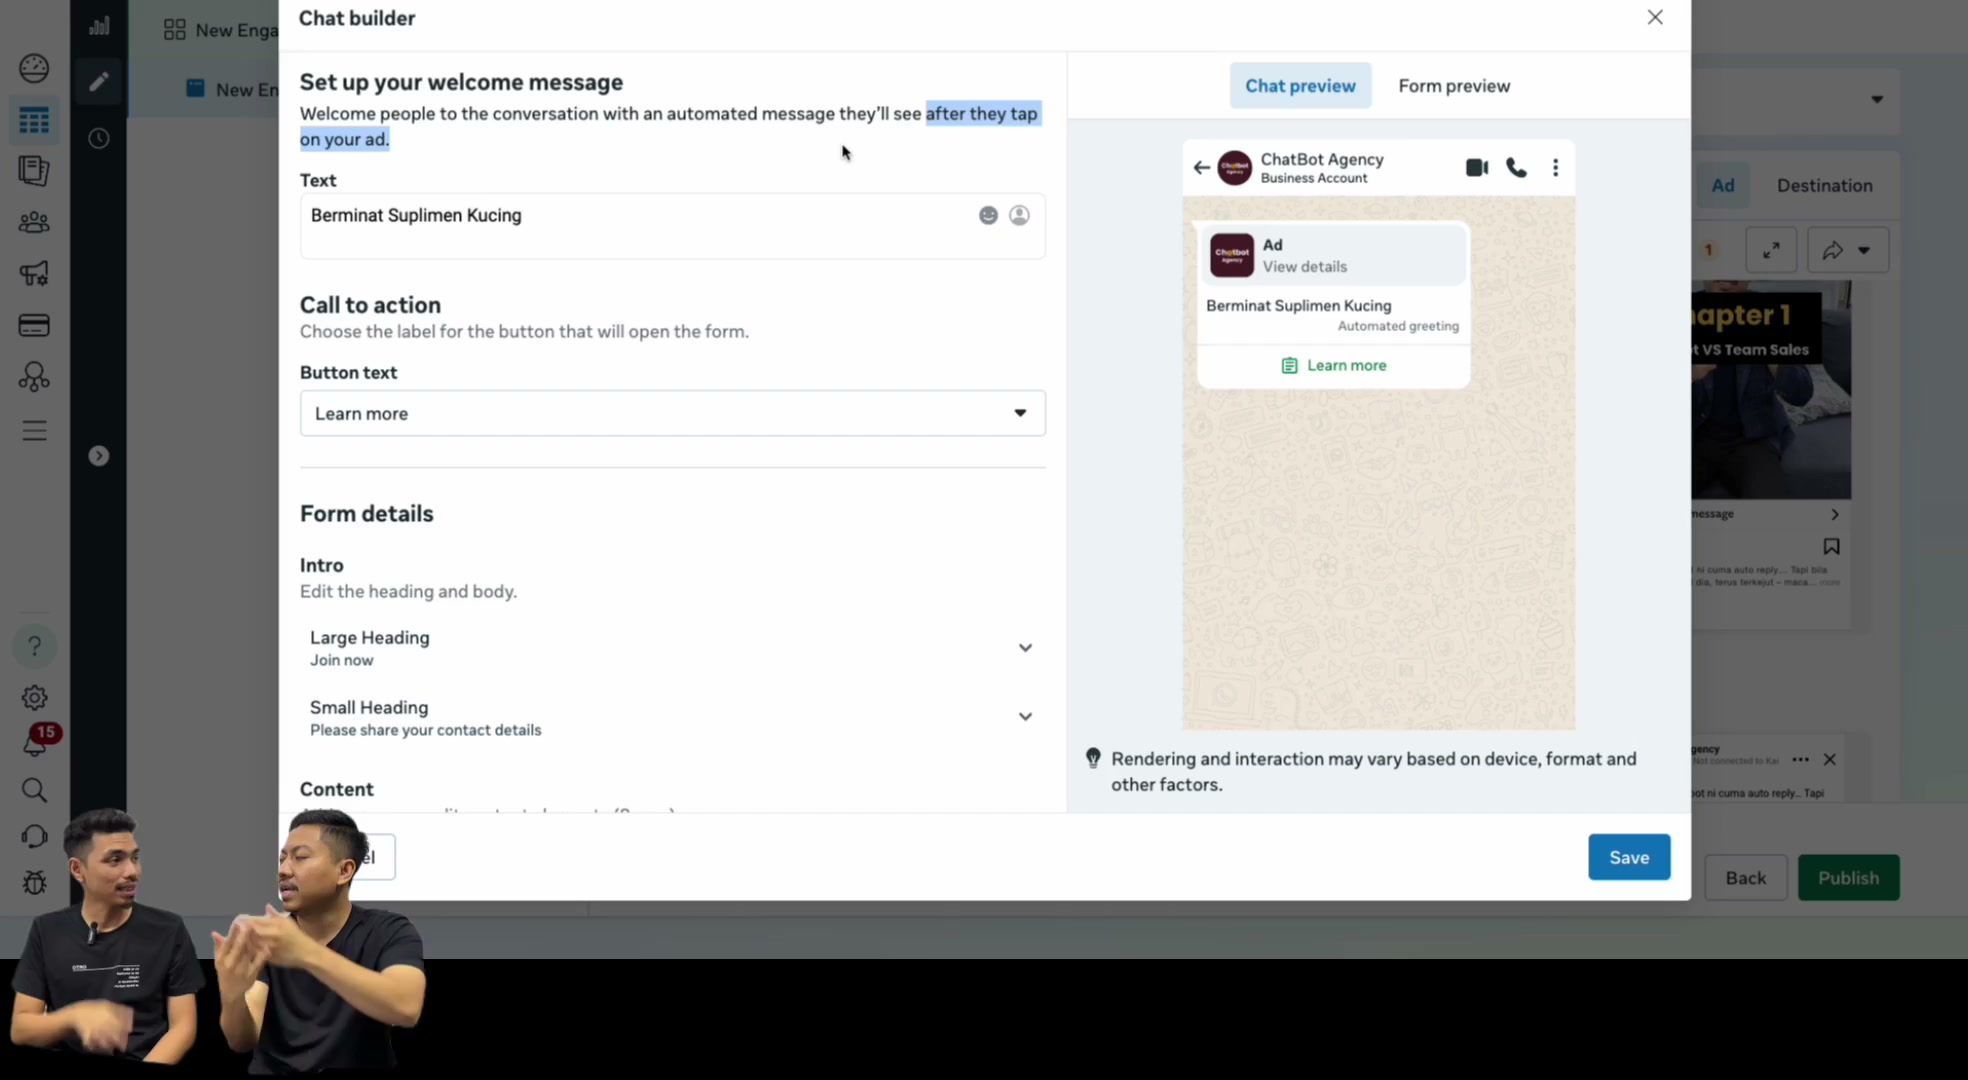1968x1080 pixels.
Task: Open the three-dot menu in chat preview
Action: point(1555,168)
